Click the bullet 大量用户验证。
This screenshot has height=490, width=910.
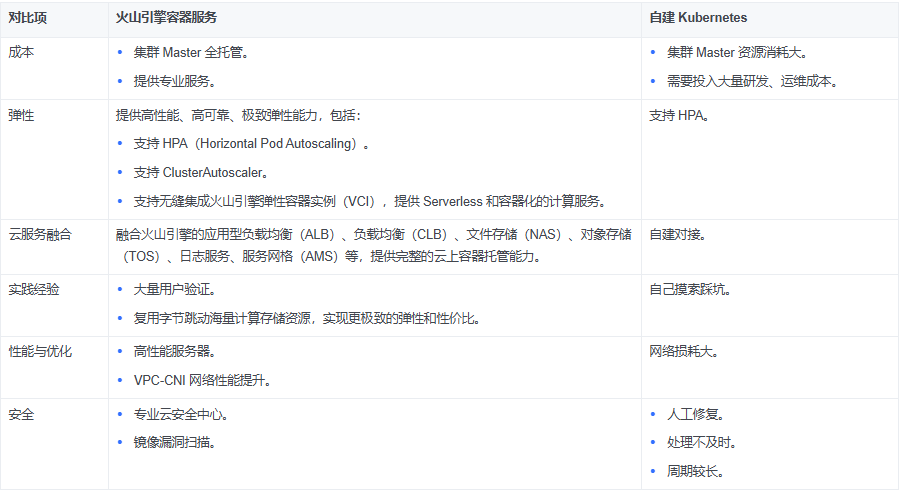tap(175, 290)
